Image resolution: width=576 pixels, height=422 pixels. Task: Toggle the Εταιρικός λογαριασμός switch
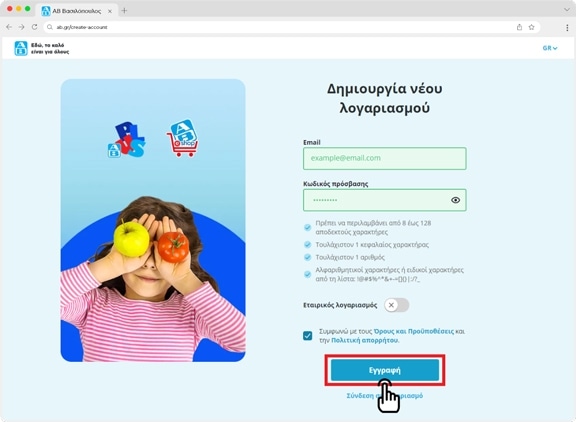coord(397,305)
